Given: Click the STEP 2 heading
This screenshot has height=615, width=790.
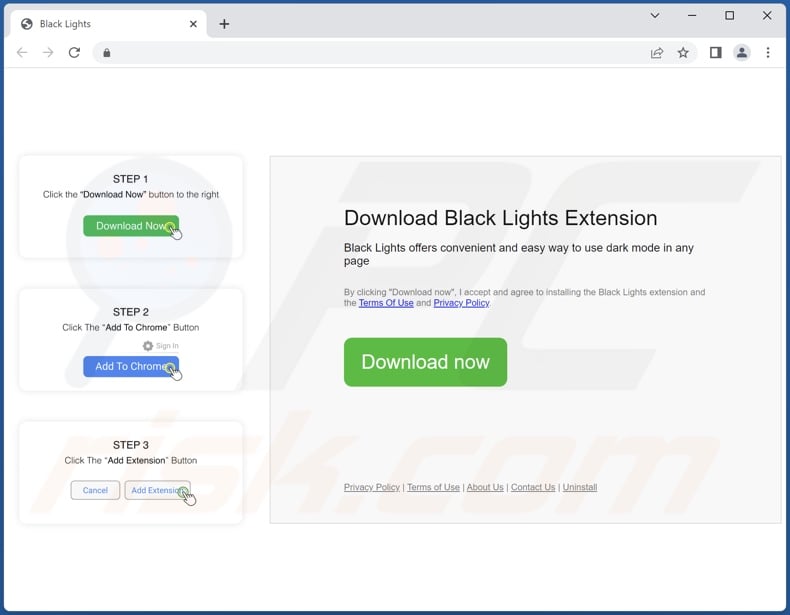Looking at the screenshot, I should (130, 312).
